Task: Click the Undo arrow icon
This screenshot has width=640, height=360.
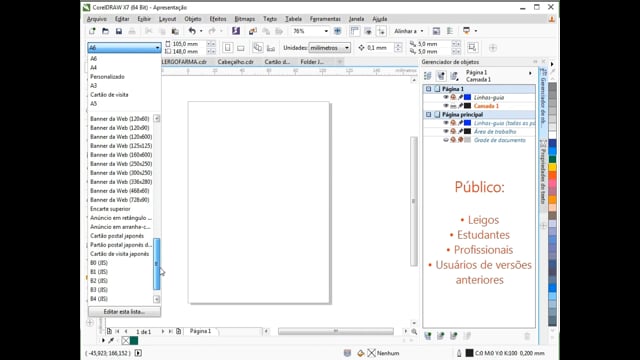Action: coord(192,31)
